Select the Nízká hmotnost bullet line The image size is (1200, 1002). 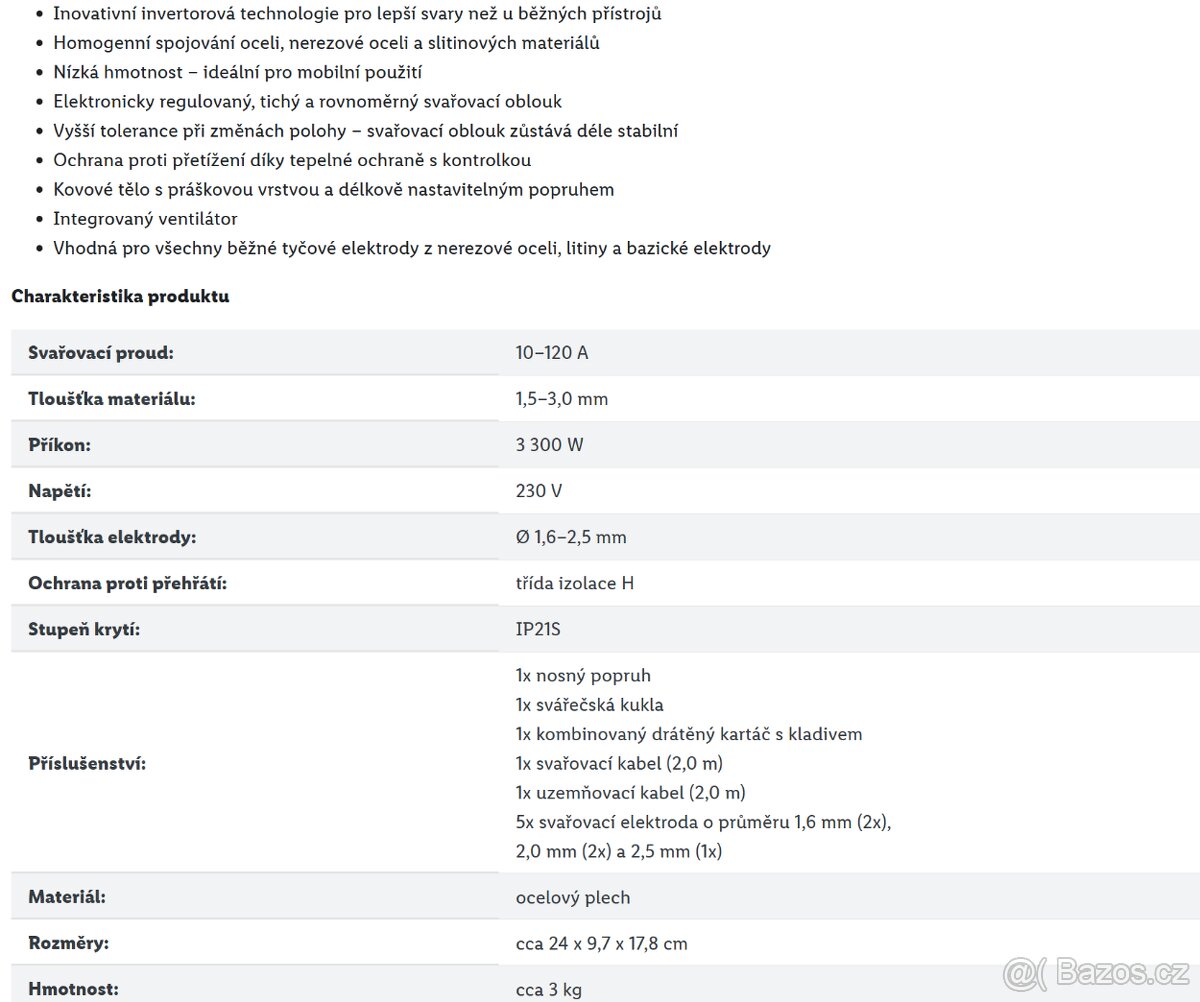[237, 73]
